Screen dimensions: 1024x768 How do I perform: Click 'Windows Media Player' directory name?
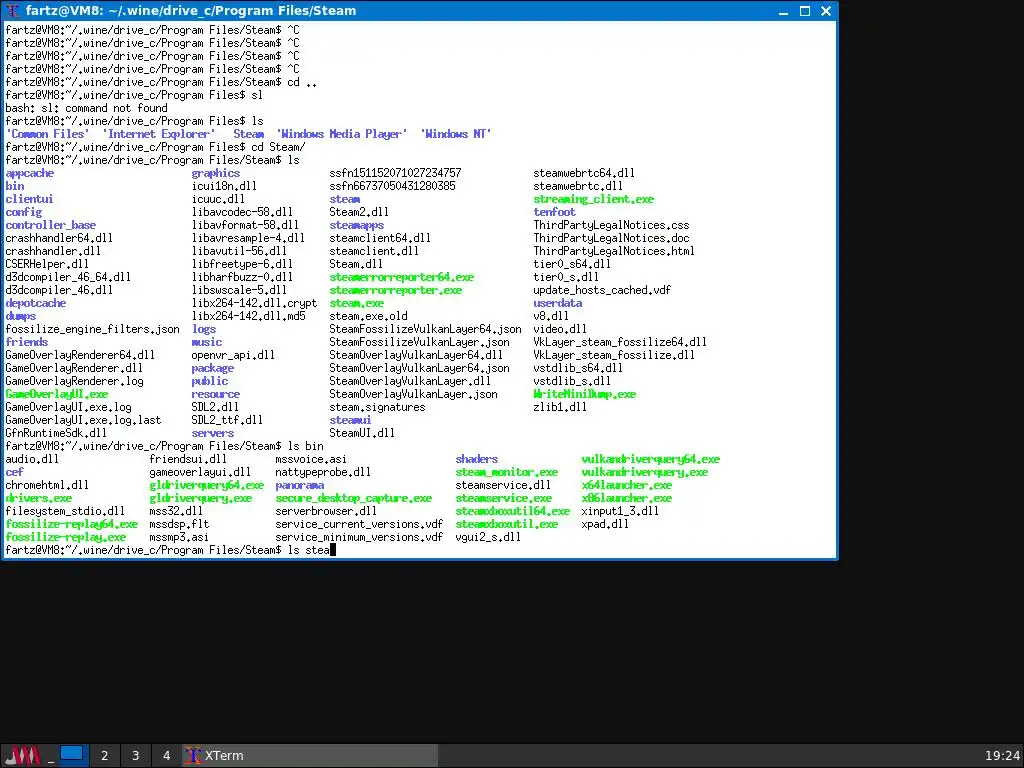coord(342,134)
